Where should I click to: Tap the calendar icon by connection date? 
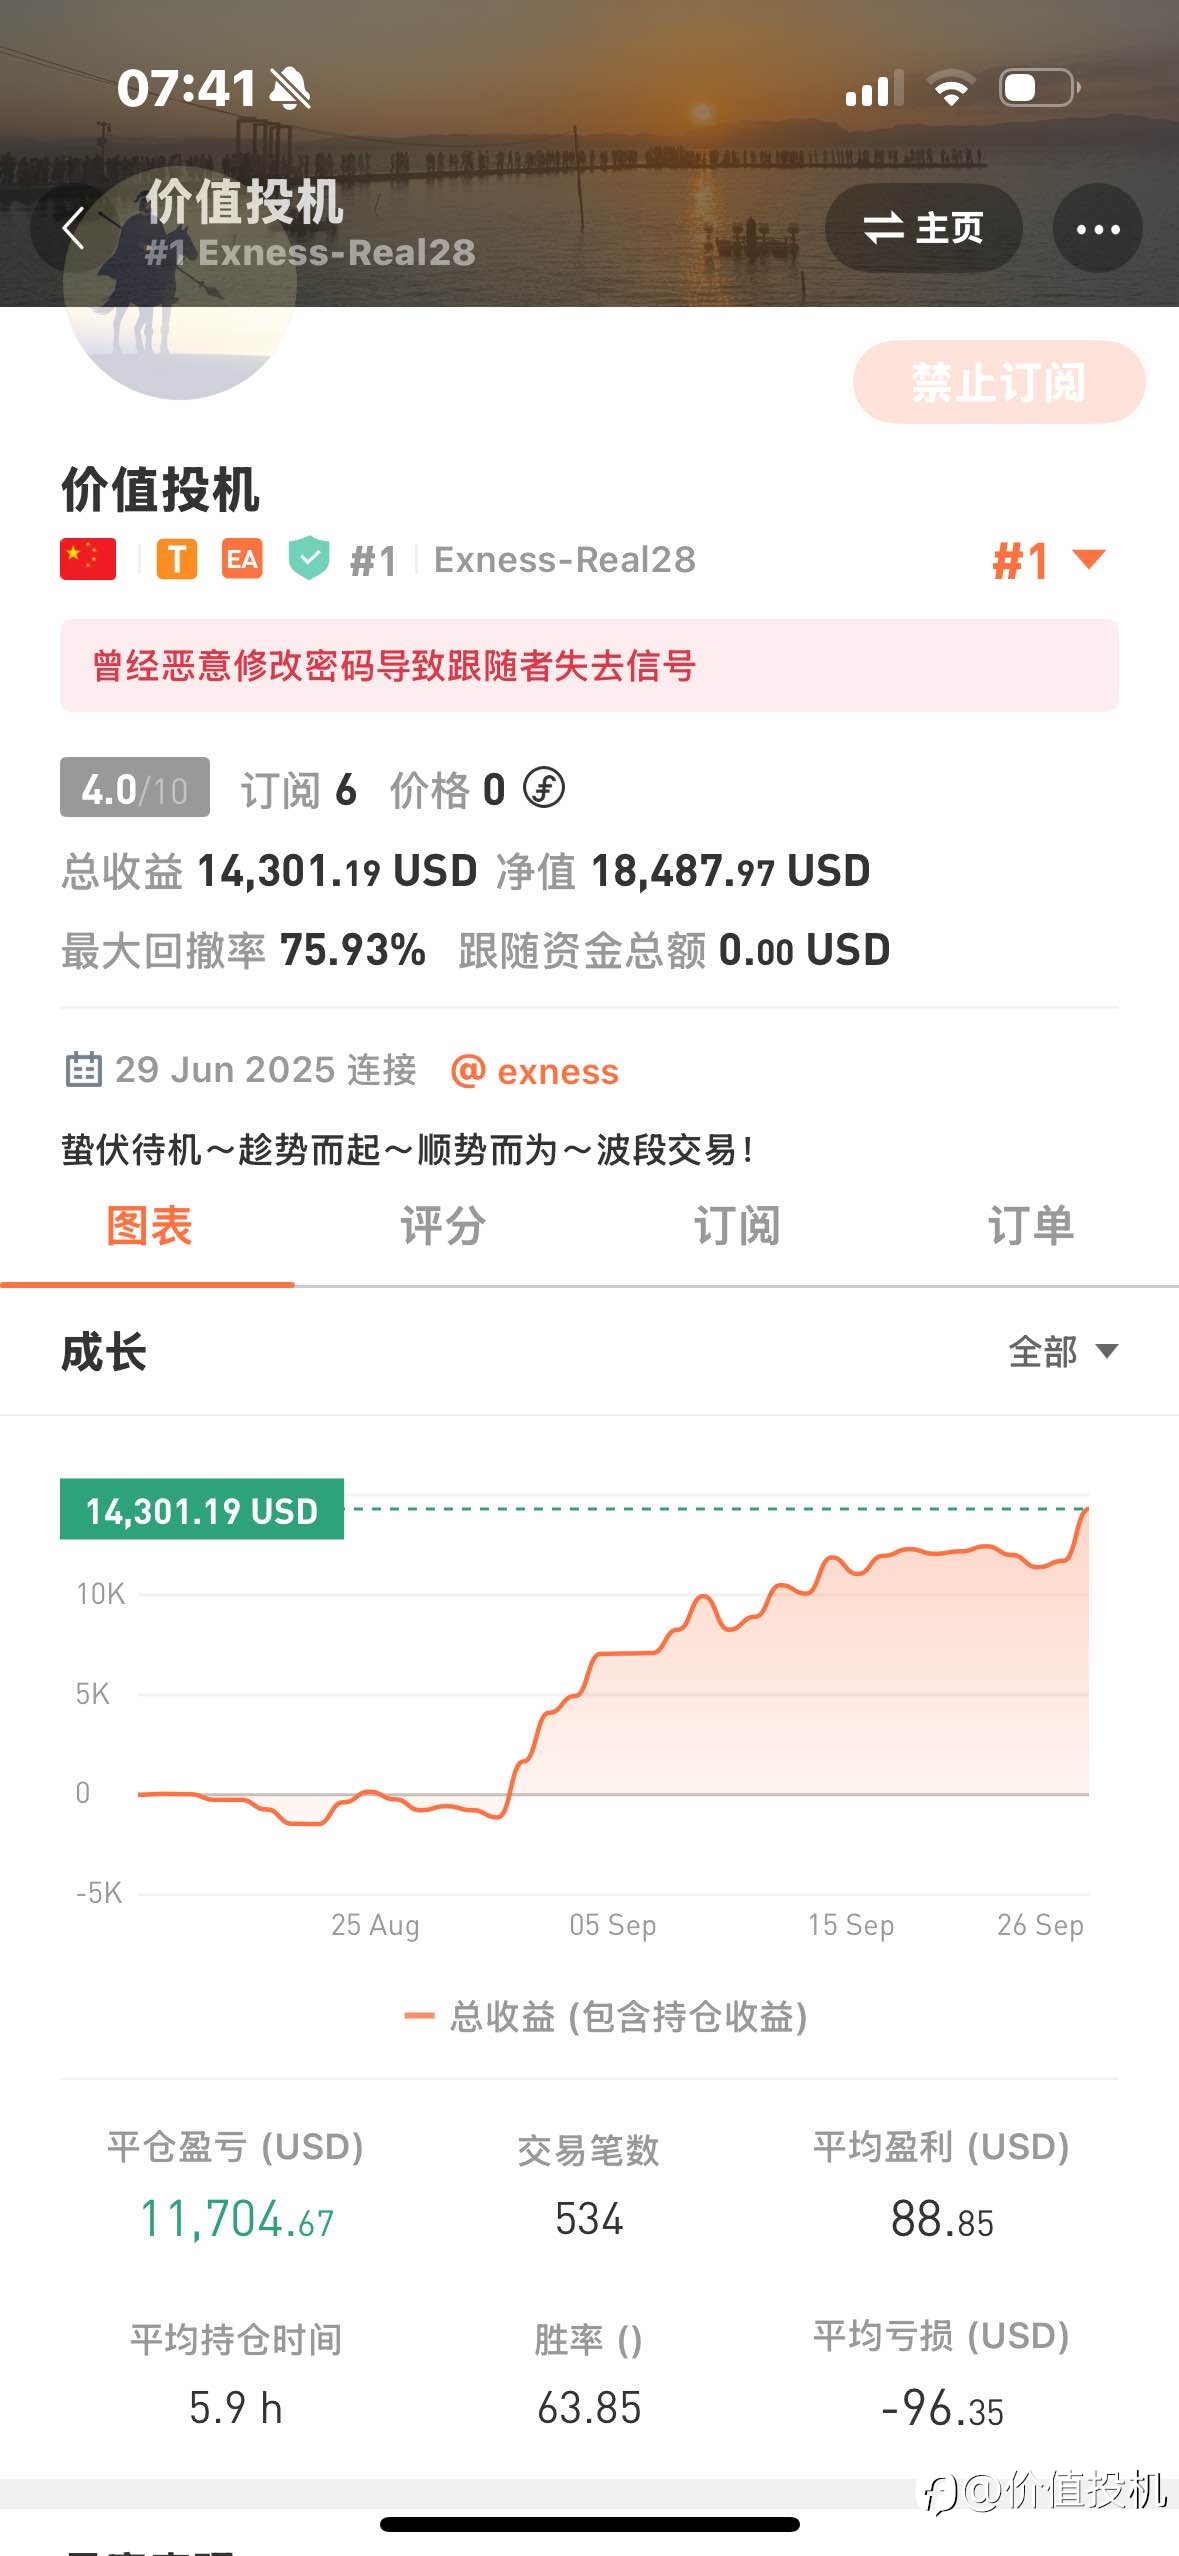click(83, 1069)
